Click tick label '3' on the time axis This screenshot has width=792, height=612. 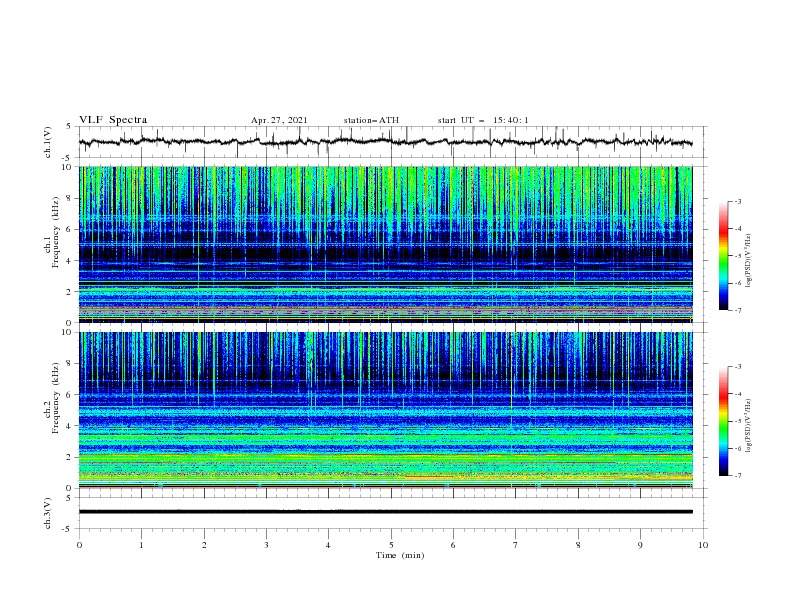266,545
